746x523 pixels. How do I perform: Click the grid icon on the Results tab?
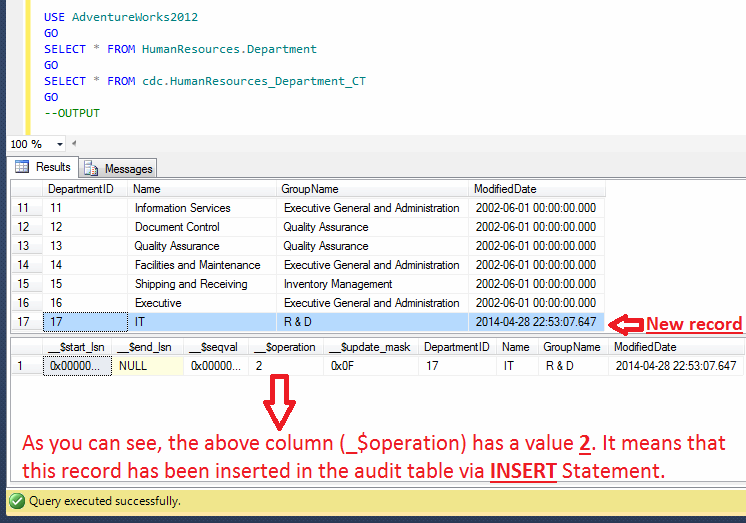click(x=21, y=167)
